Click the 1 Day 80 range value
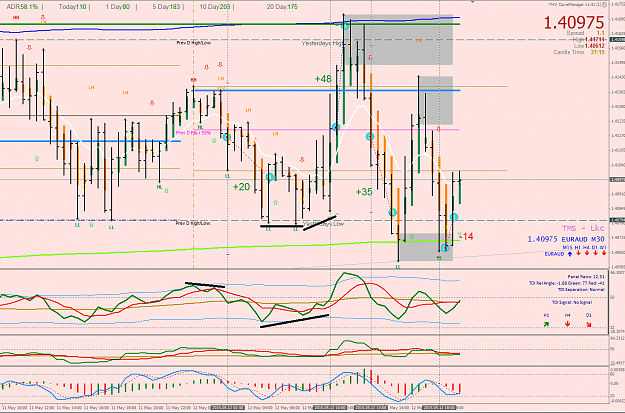 tap(118, 7)
